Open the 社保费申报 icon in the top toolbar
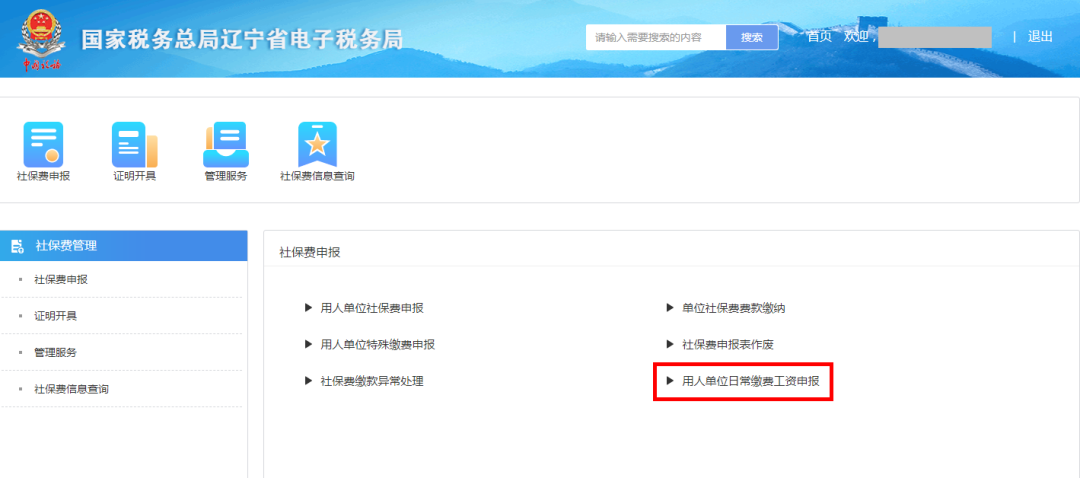1080x478 pixels. click(x=43, y=145)
